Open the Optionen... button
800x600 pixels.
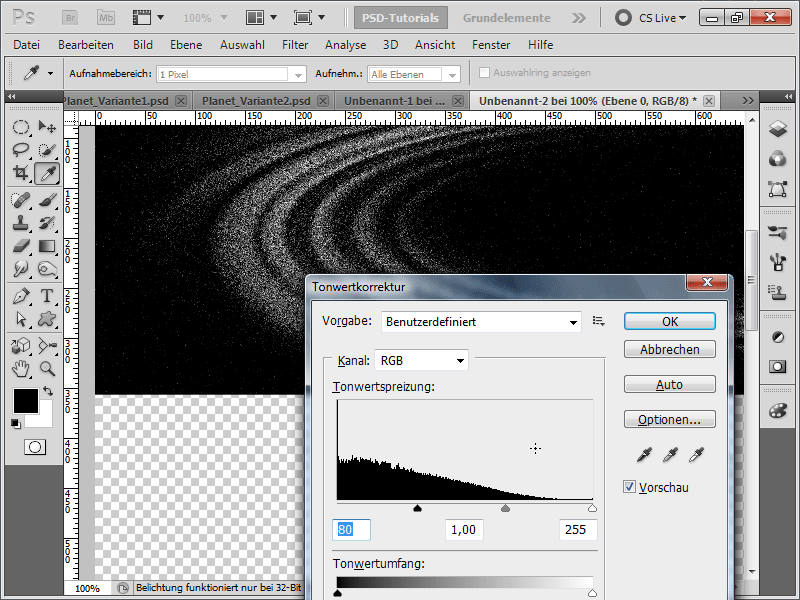coord(669,419)
